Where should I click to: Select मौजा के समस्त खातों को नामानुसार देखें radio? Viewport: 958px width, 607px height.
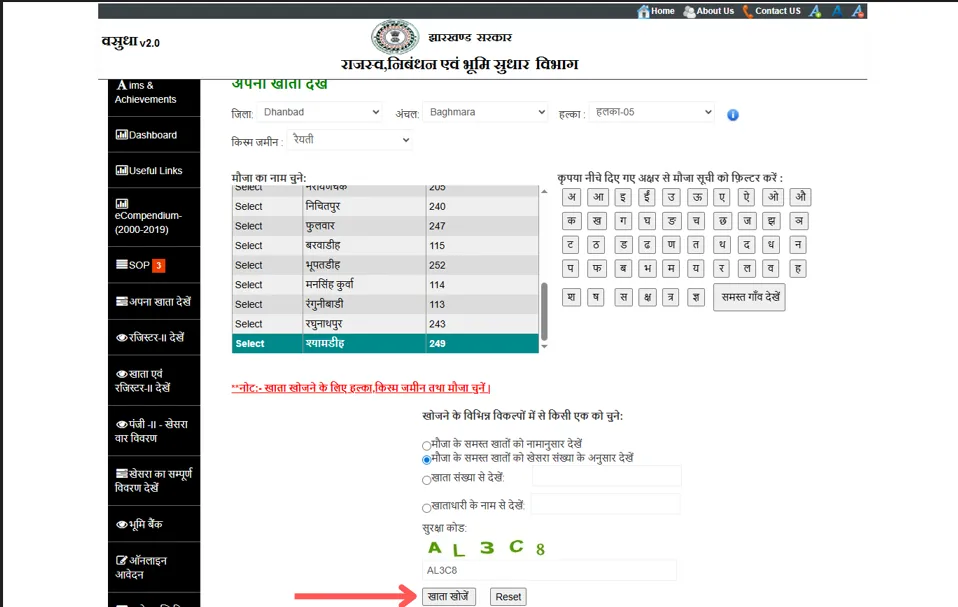[426, 445]
